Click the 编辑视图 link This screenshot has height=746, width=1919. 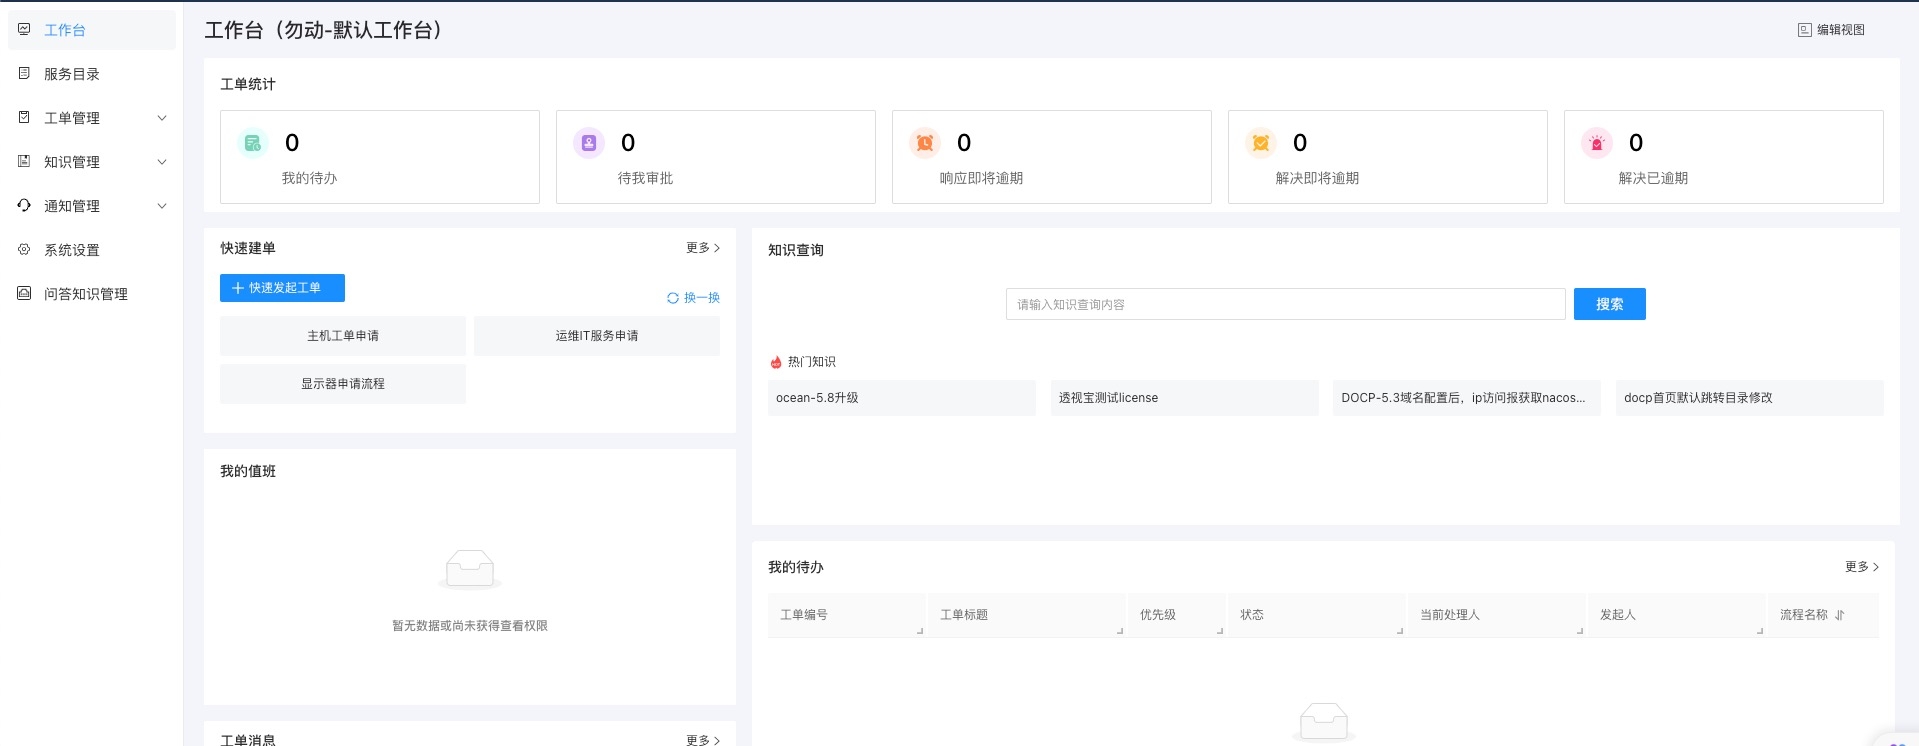(1831, 30)
